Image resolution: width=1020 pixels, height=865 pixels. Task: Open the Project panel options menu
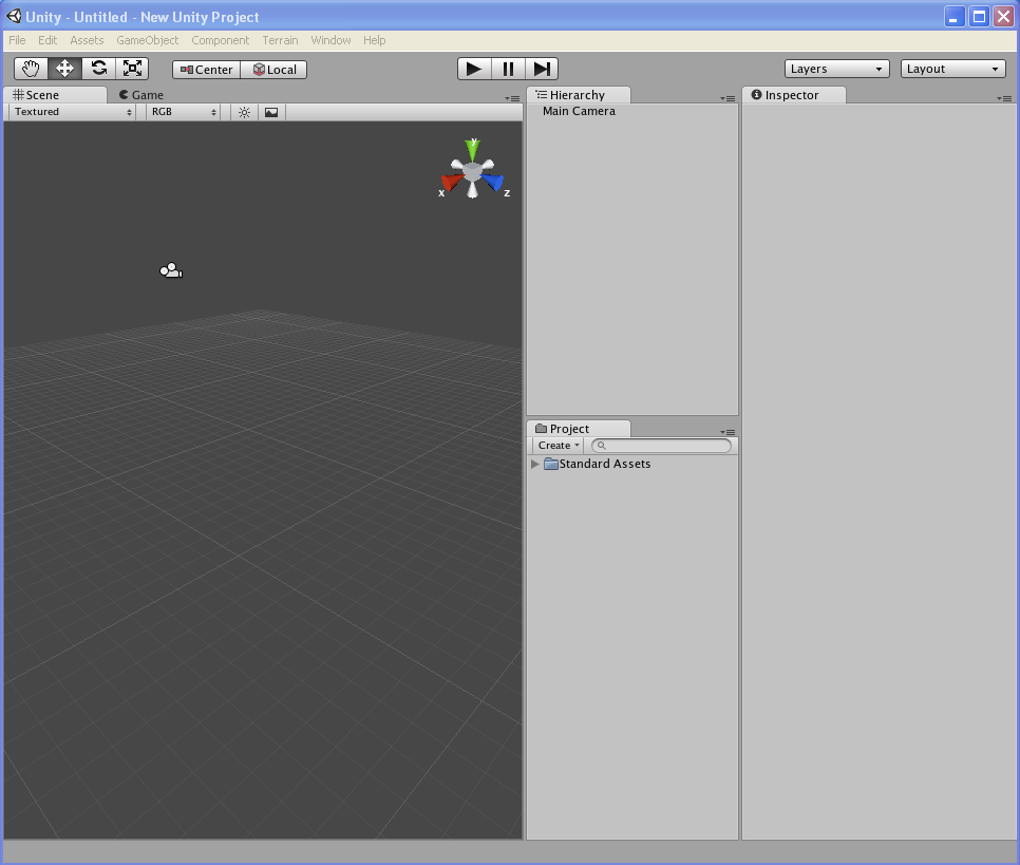point(727,432)
